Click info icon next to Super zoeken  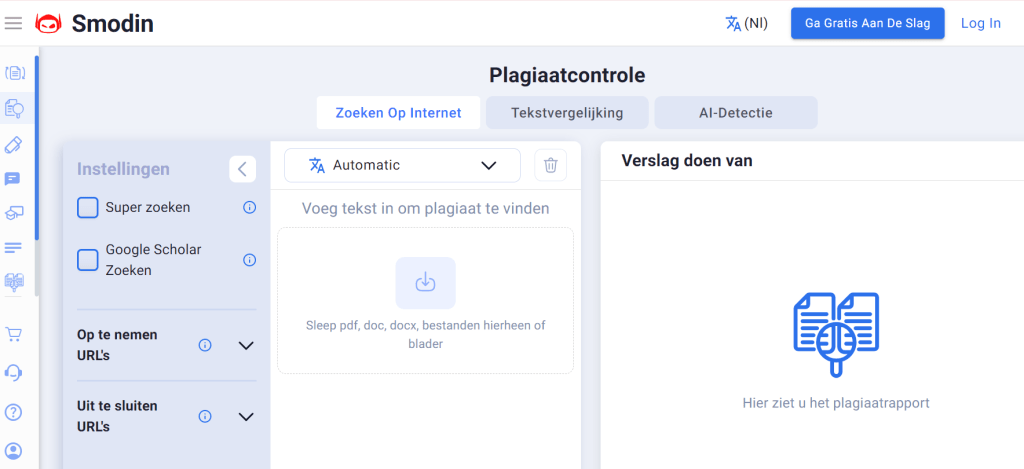pyautogui.click(x=249, y=208)
